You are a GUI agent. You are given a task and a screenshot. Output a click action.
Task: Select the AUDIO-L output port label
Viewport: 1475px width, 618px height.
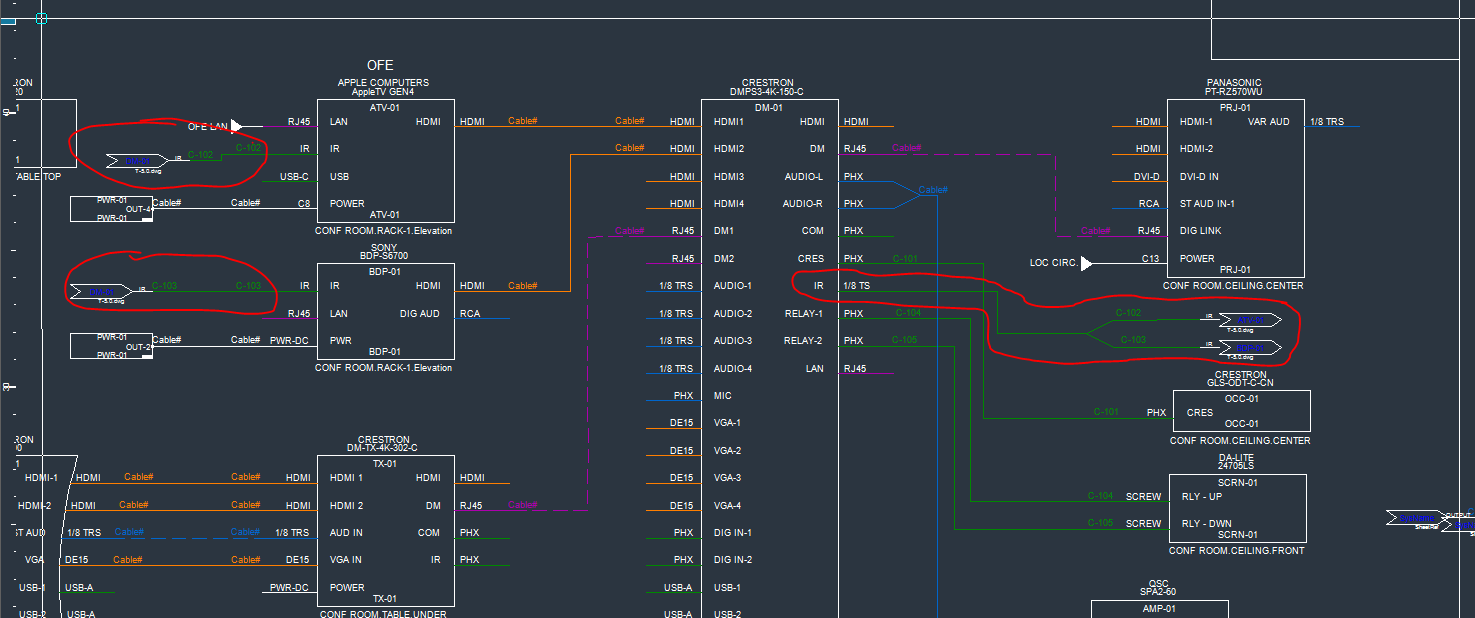tap(804, 177)
